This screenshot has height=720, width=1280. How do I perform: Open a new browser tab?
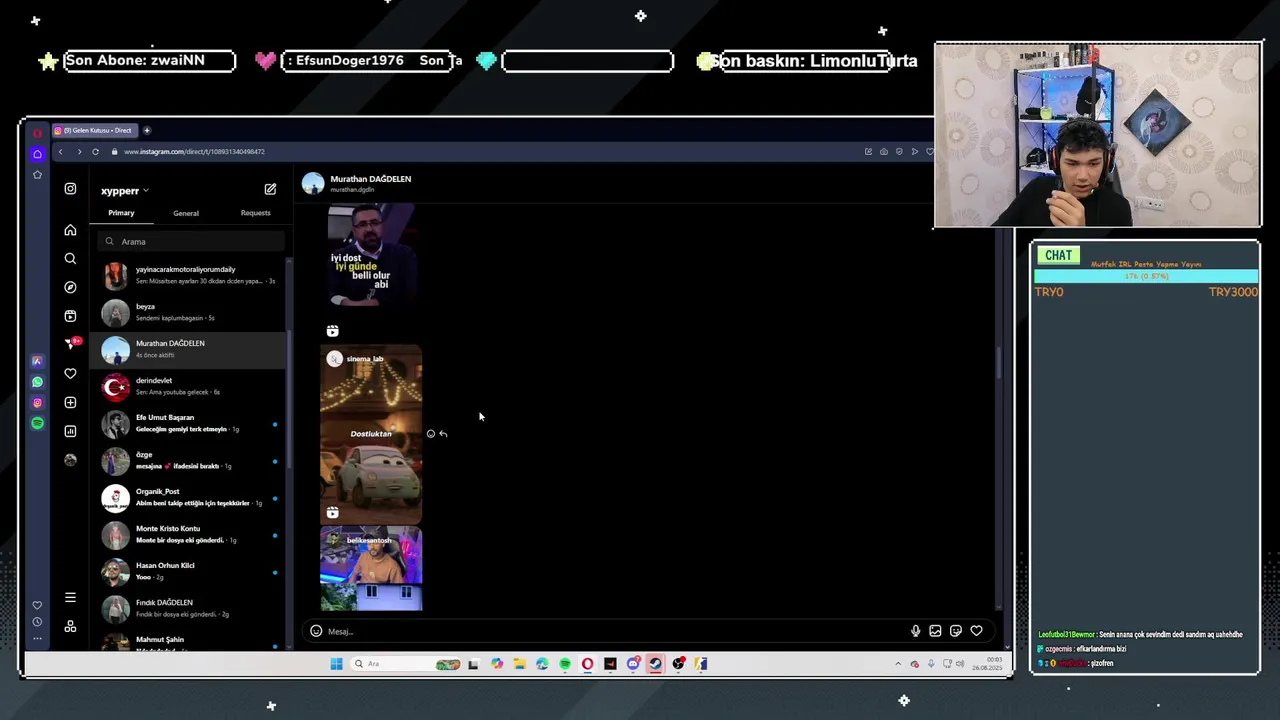click(146, 130)
